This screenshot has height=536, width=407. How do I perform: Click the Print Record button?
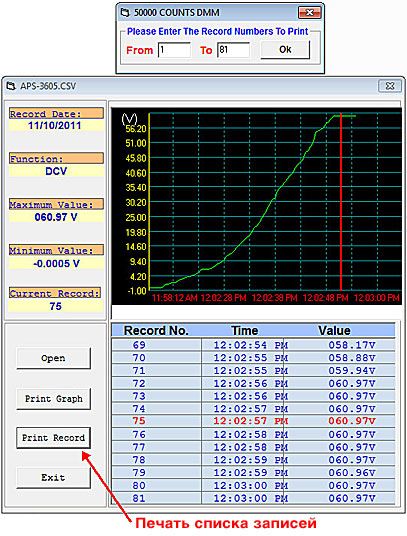pos(53,438)
